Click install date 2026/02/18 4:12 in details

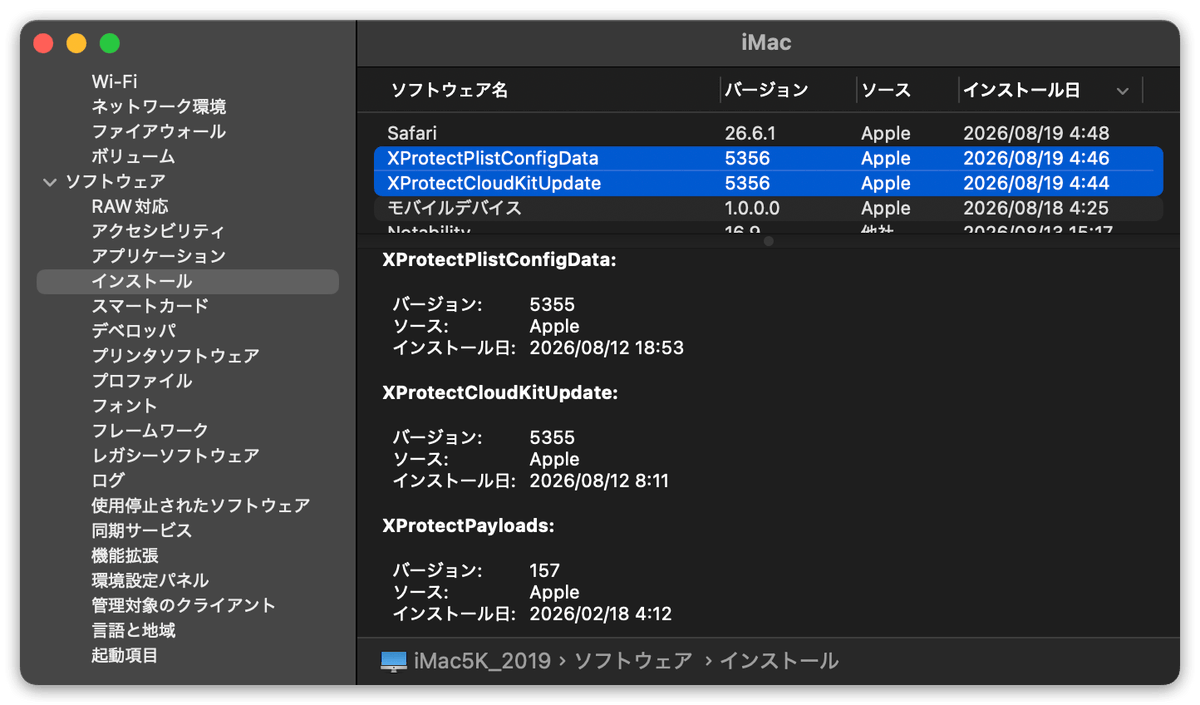pyautogui.click(x=600, y=615)
